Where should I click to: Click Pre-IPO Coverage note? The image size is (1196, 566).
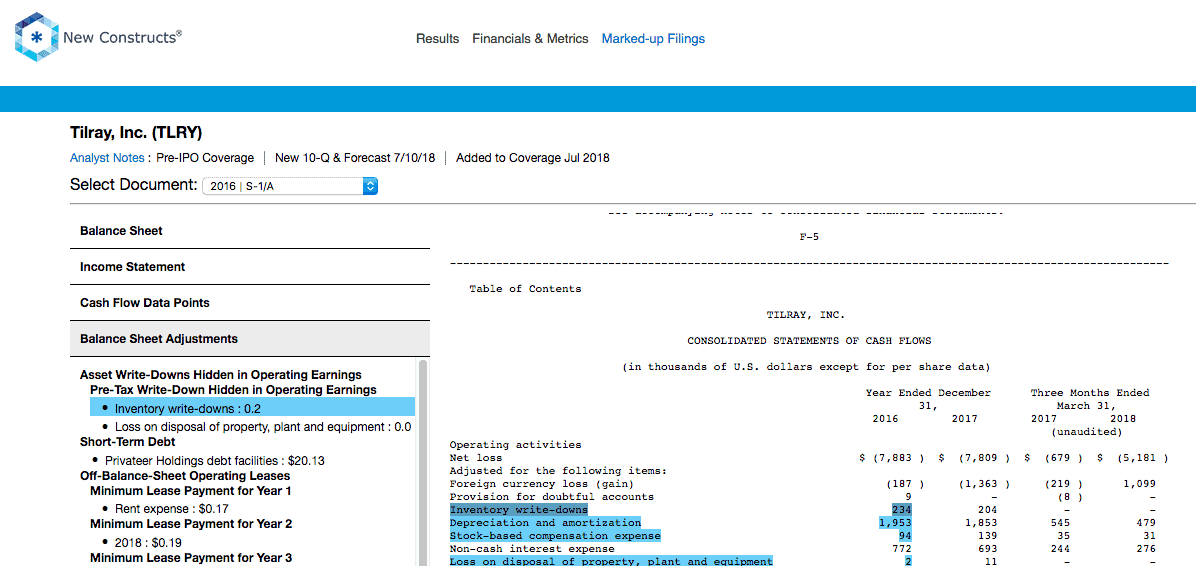tap(205, 158)
